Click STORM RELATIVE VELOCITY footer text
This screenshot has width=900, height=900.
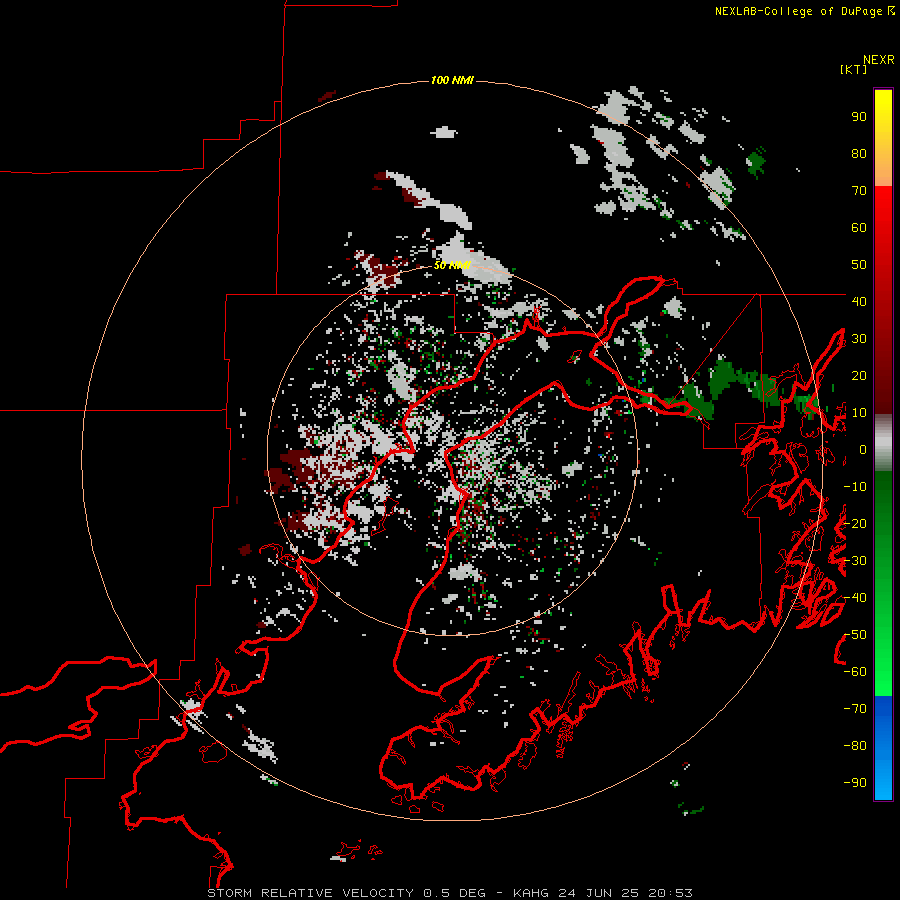coord(311,893)
